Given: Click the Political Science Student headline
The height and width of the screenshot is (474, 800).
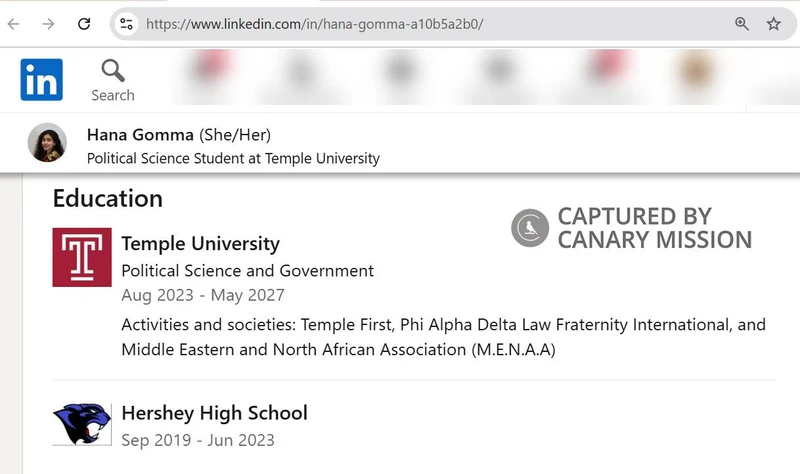Looking at the screenshot, I should pyautogui.click(x=233, y=158).
